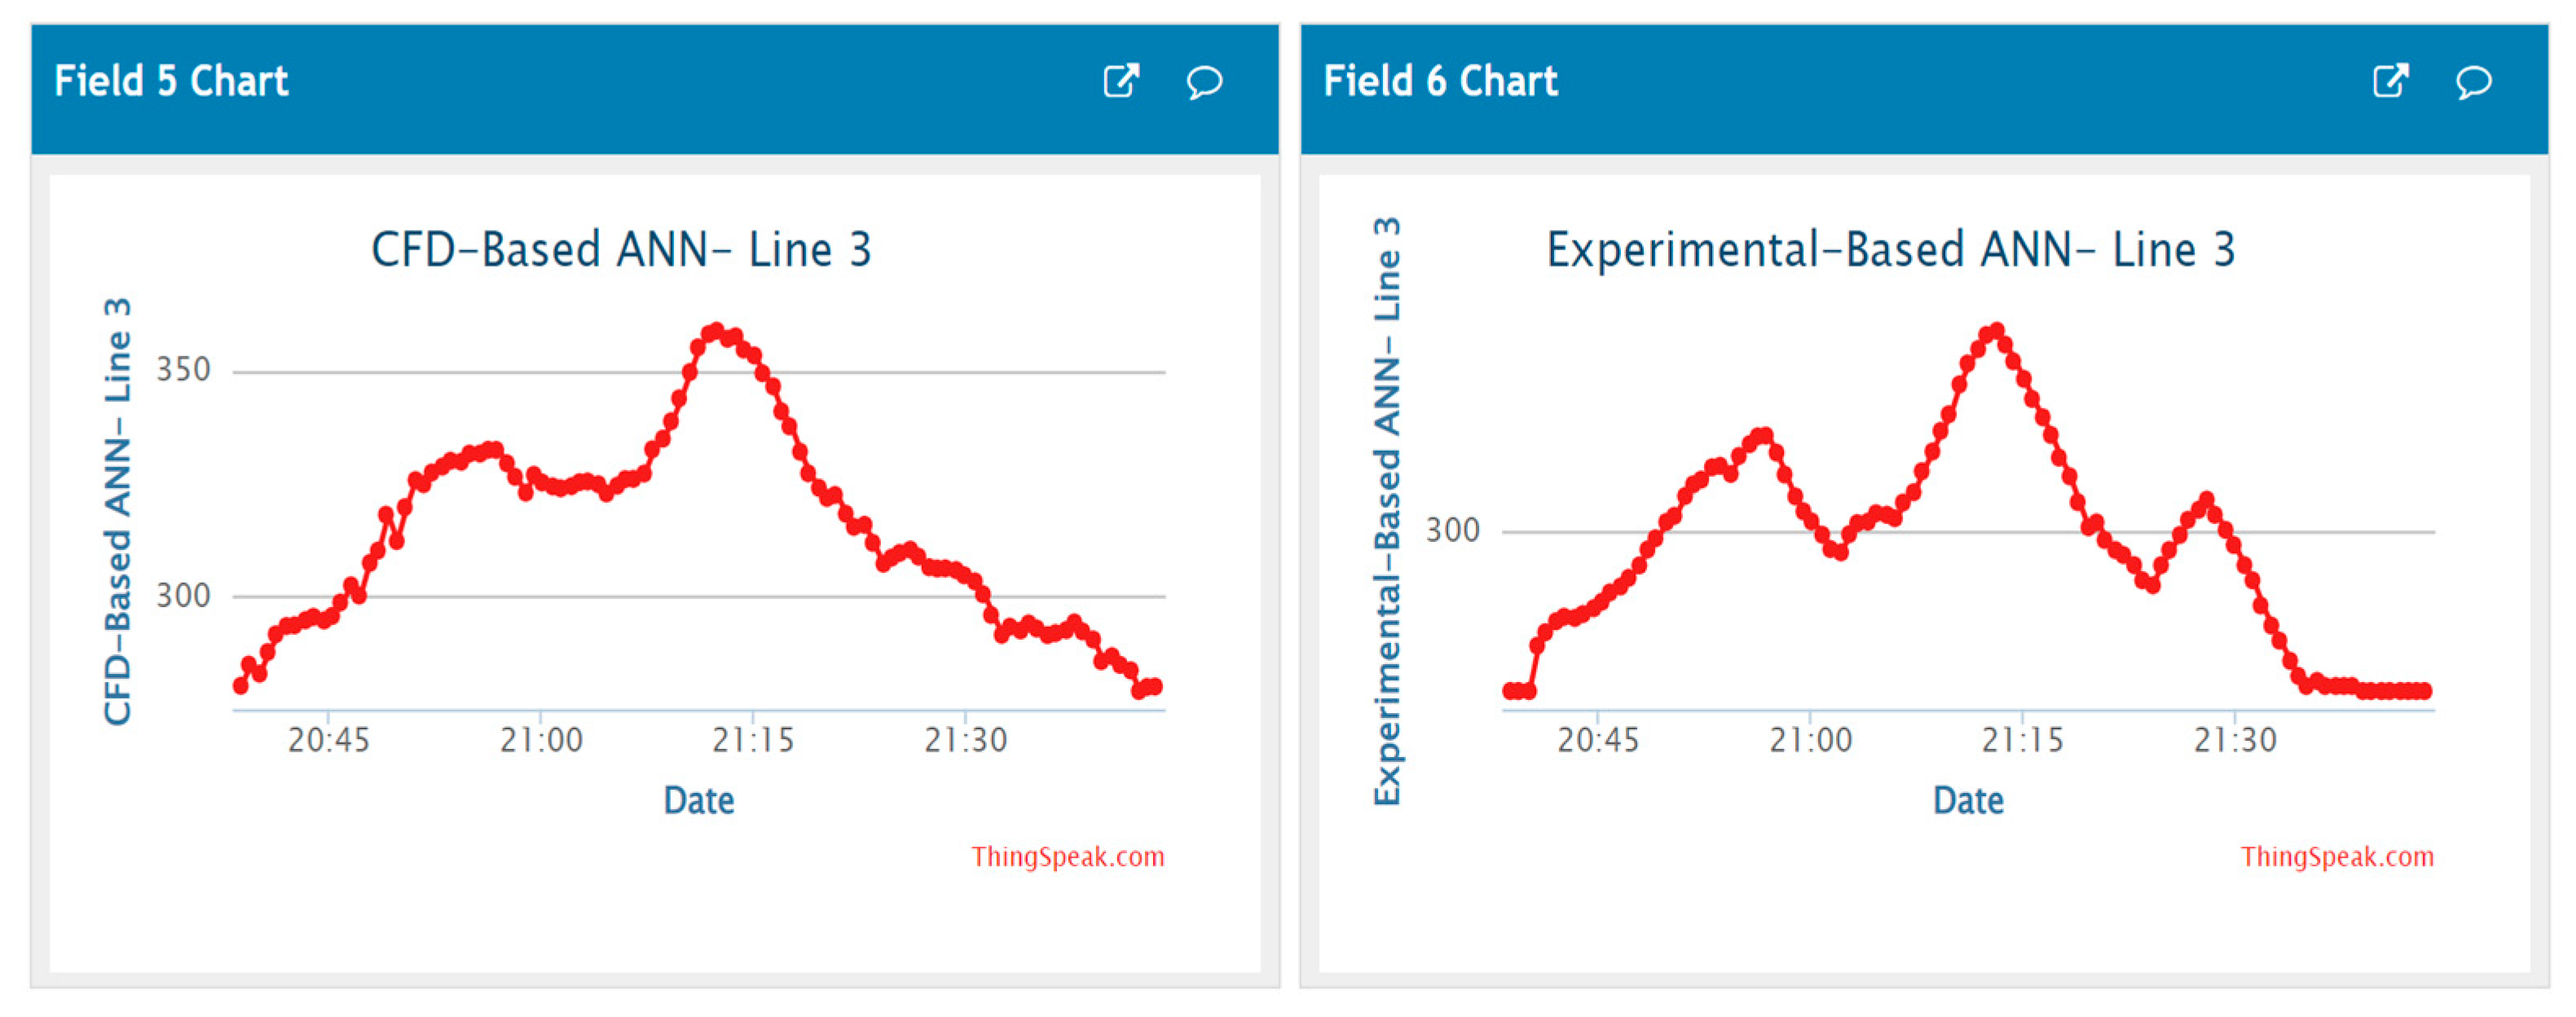This screenshot has height=1017, width=2576.
Task: Select the 'CFD-Based ANN- Line 3' chart title
Action: click(x=621, y=250)
